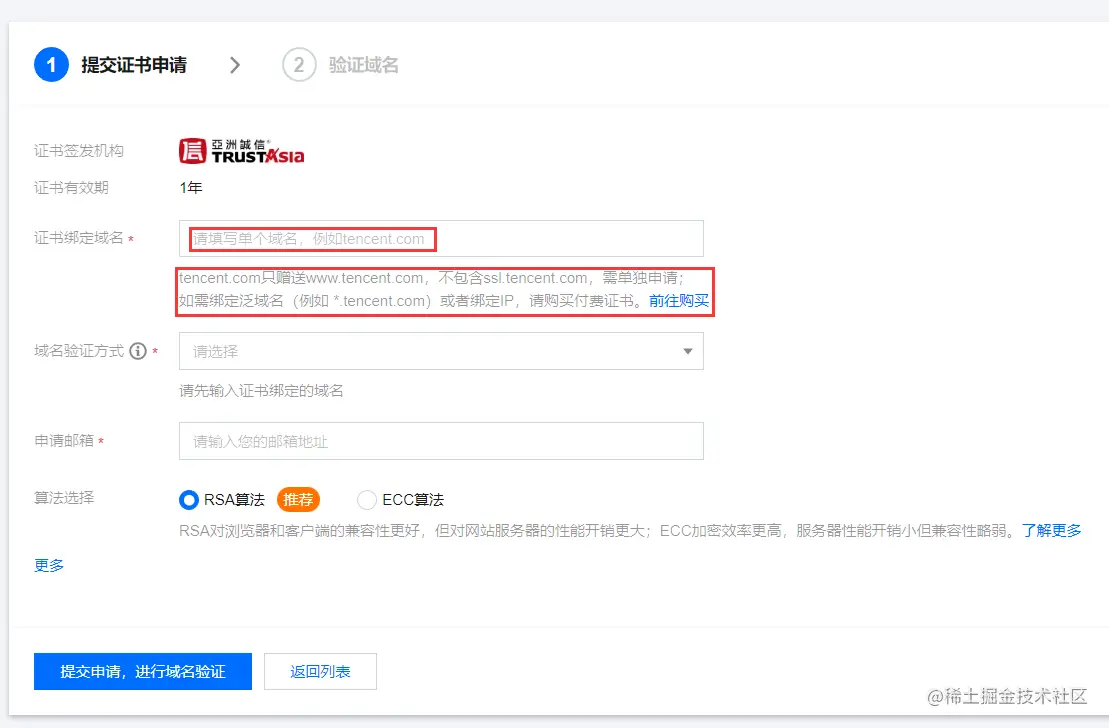The image size is (1109, 728).
Task: Open the 了解更多 link
Action: coord(1052,531)
